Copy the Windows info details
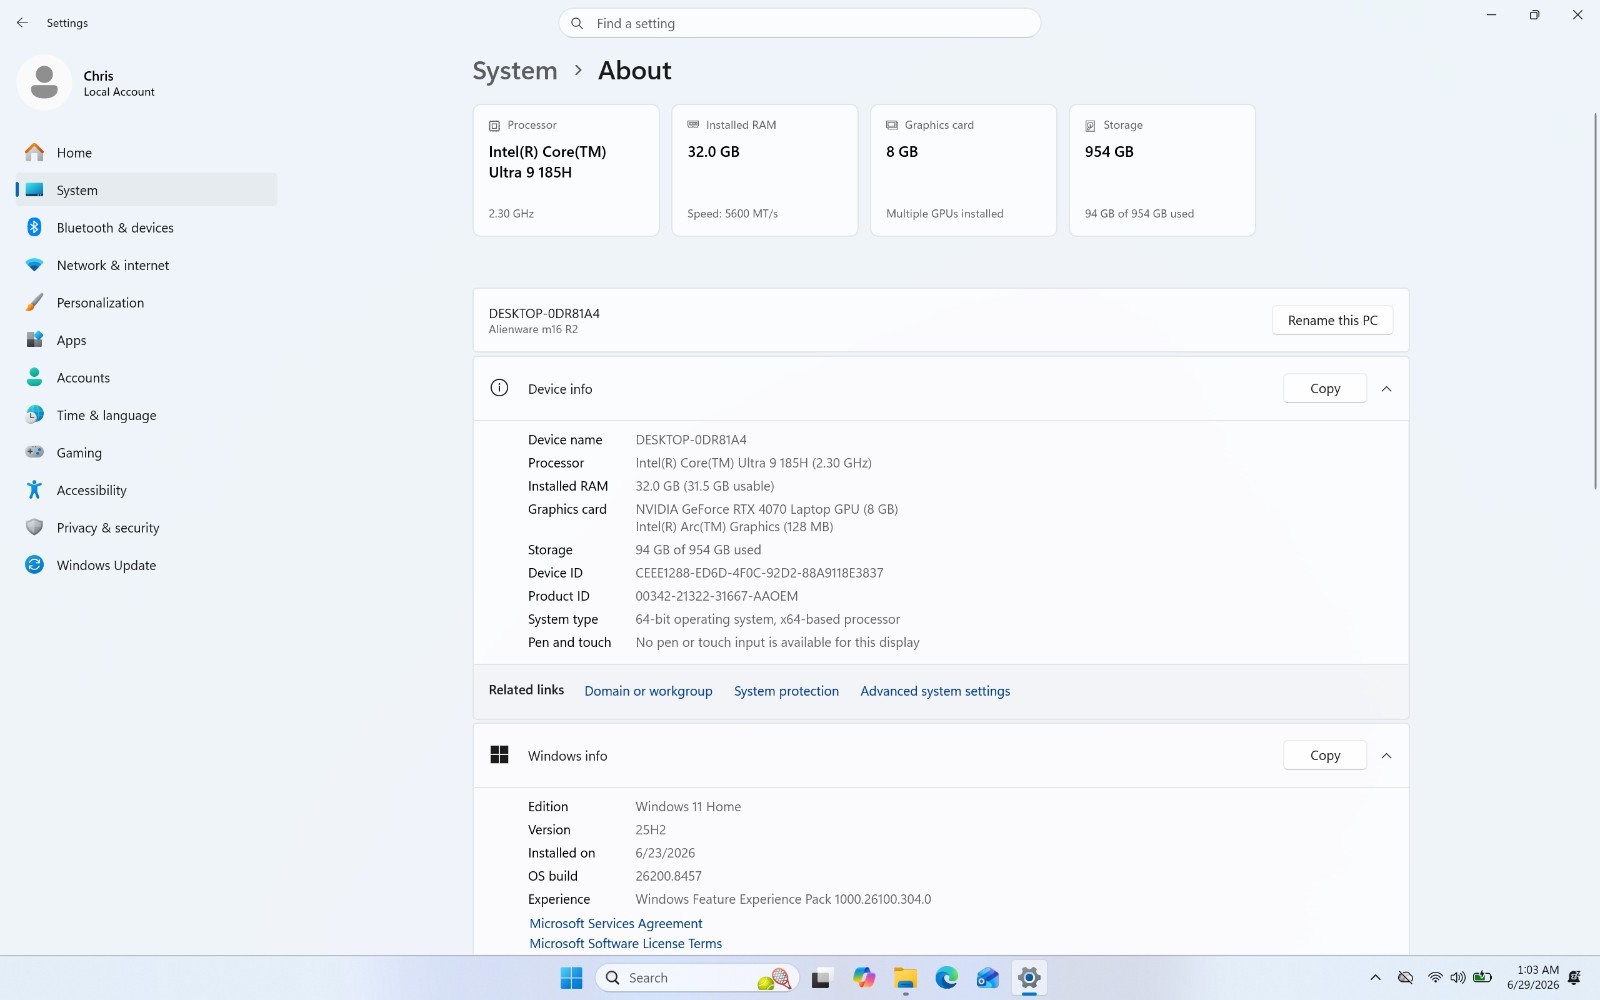The image size is (1600, 1000). coord(1325,756)
